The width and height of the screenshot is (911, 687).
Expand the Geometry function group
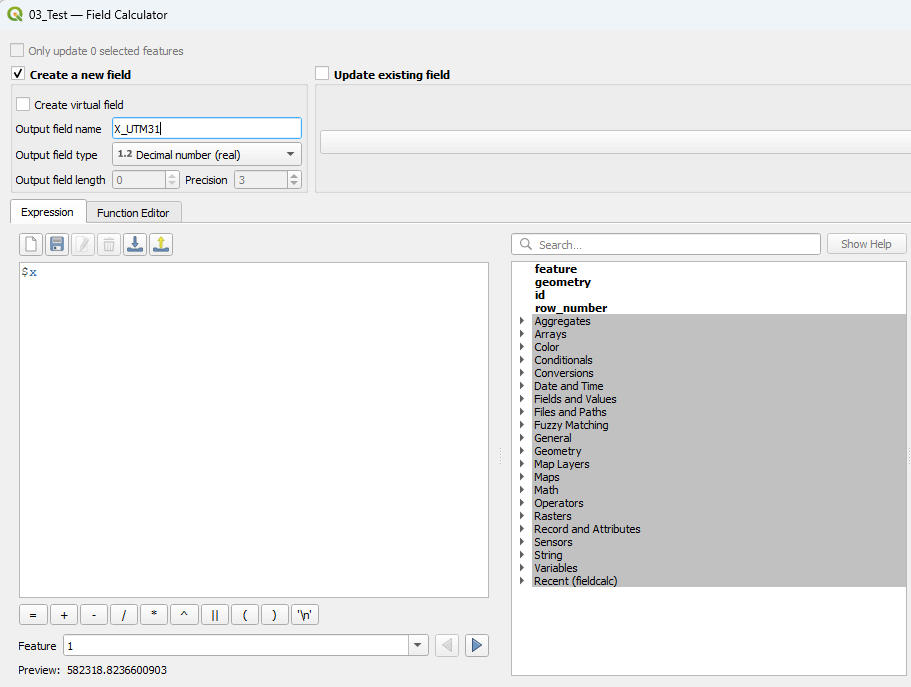tap(522, 451)
